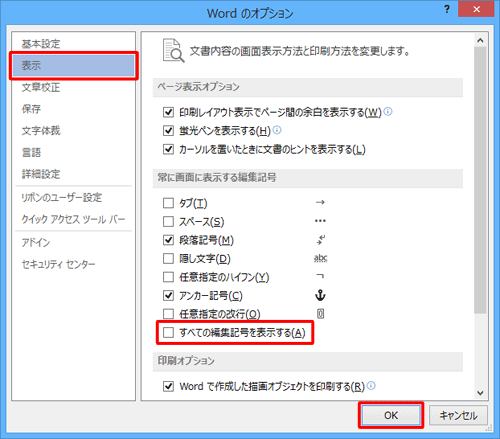Click the optional hyphen symbol icon
Screen dimensions: 500x439
pos(320,276)
